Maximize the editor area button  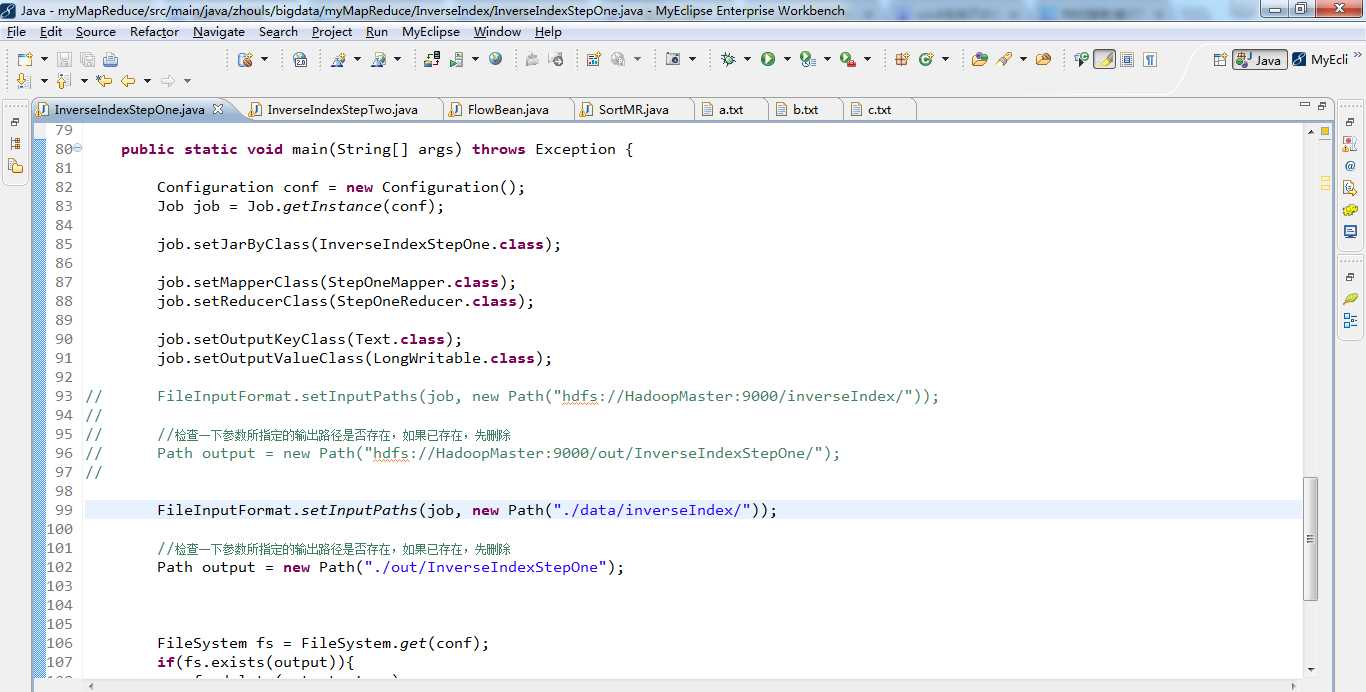pos(1322,105)
